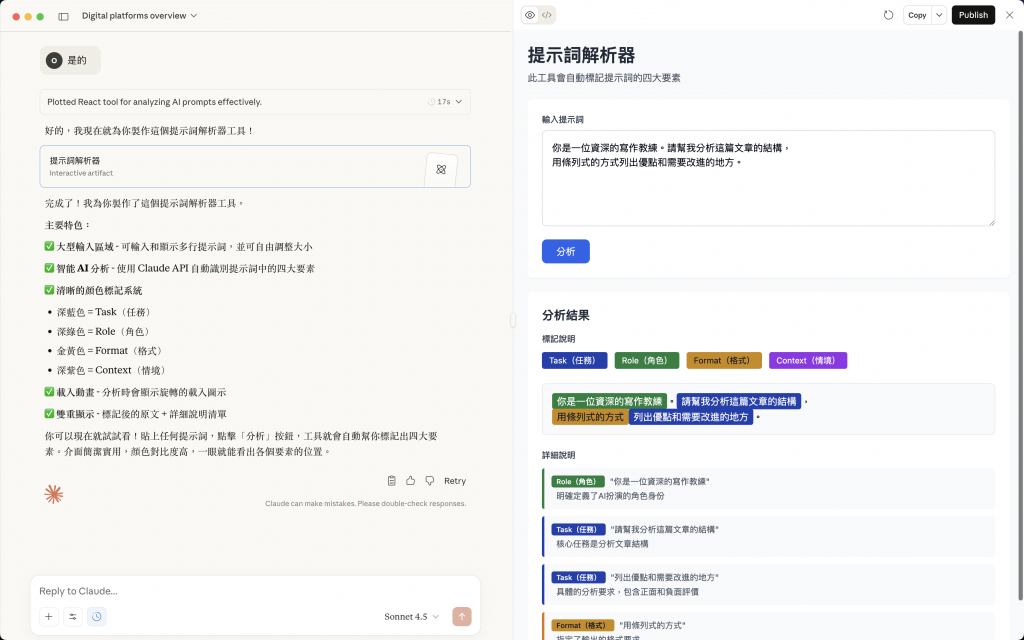
Task: Click the artifact panel scrollbar
Action: pyautogui.click(x=1020, y=315)
